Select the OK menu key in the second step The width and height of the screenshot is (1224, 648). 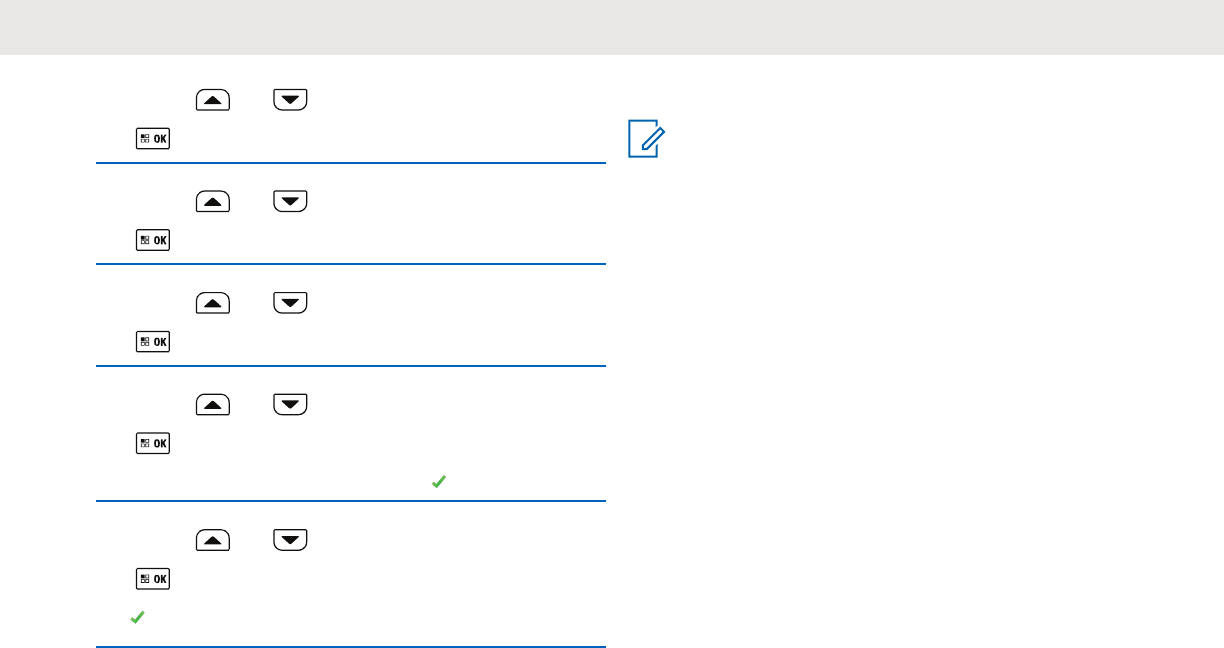coord(152,240)
